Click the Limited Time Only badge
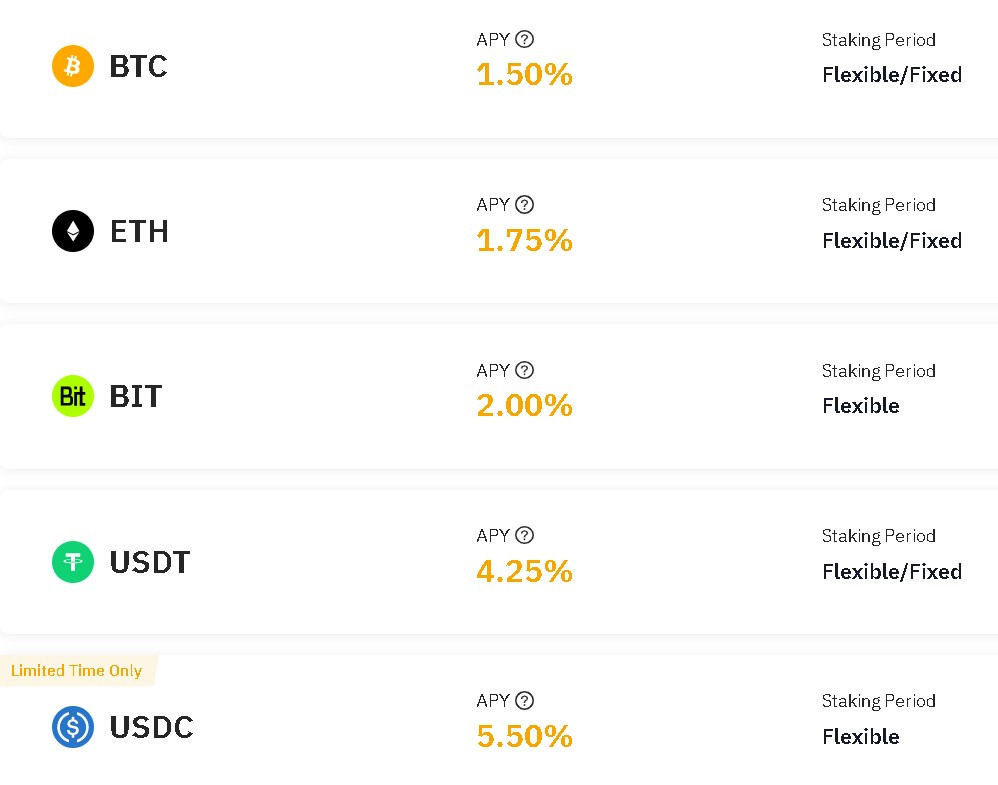The image size is (998, 785). pos(77,670)
